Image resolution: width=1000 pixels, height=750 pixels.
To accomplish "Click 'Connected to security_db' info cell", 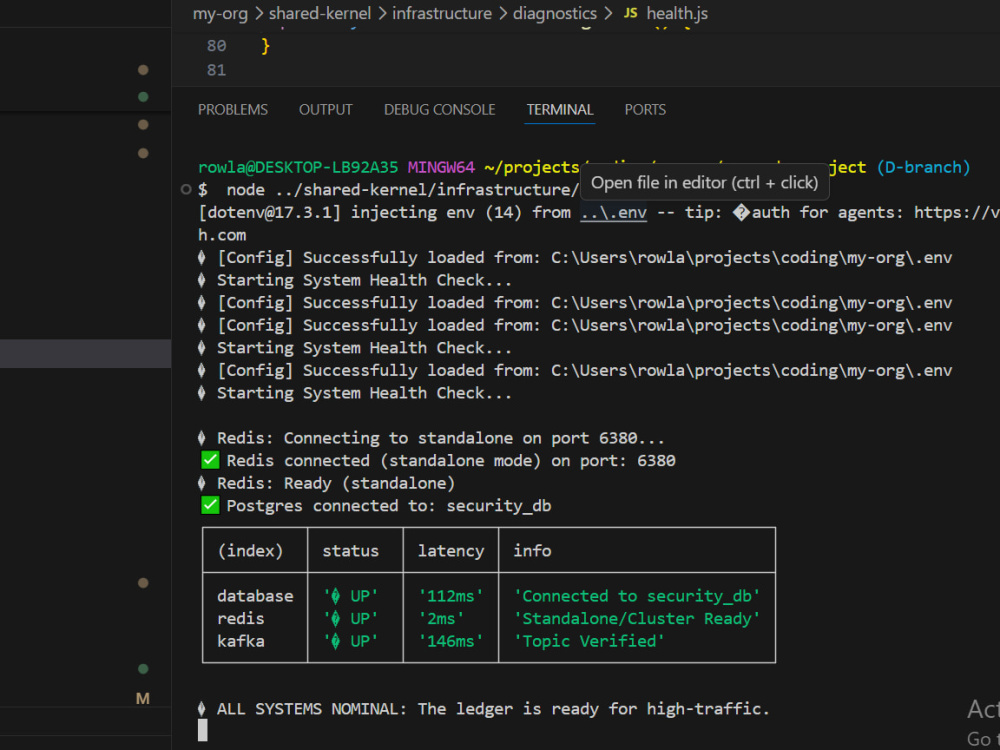I will [637, 596].
